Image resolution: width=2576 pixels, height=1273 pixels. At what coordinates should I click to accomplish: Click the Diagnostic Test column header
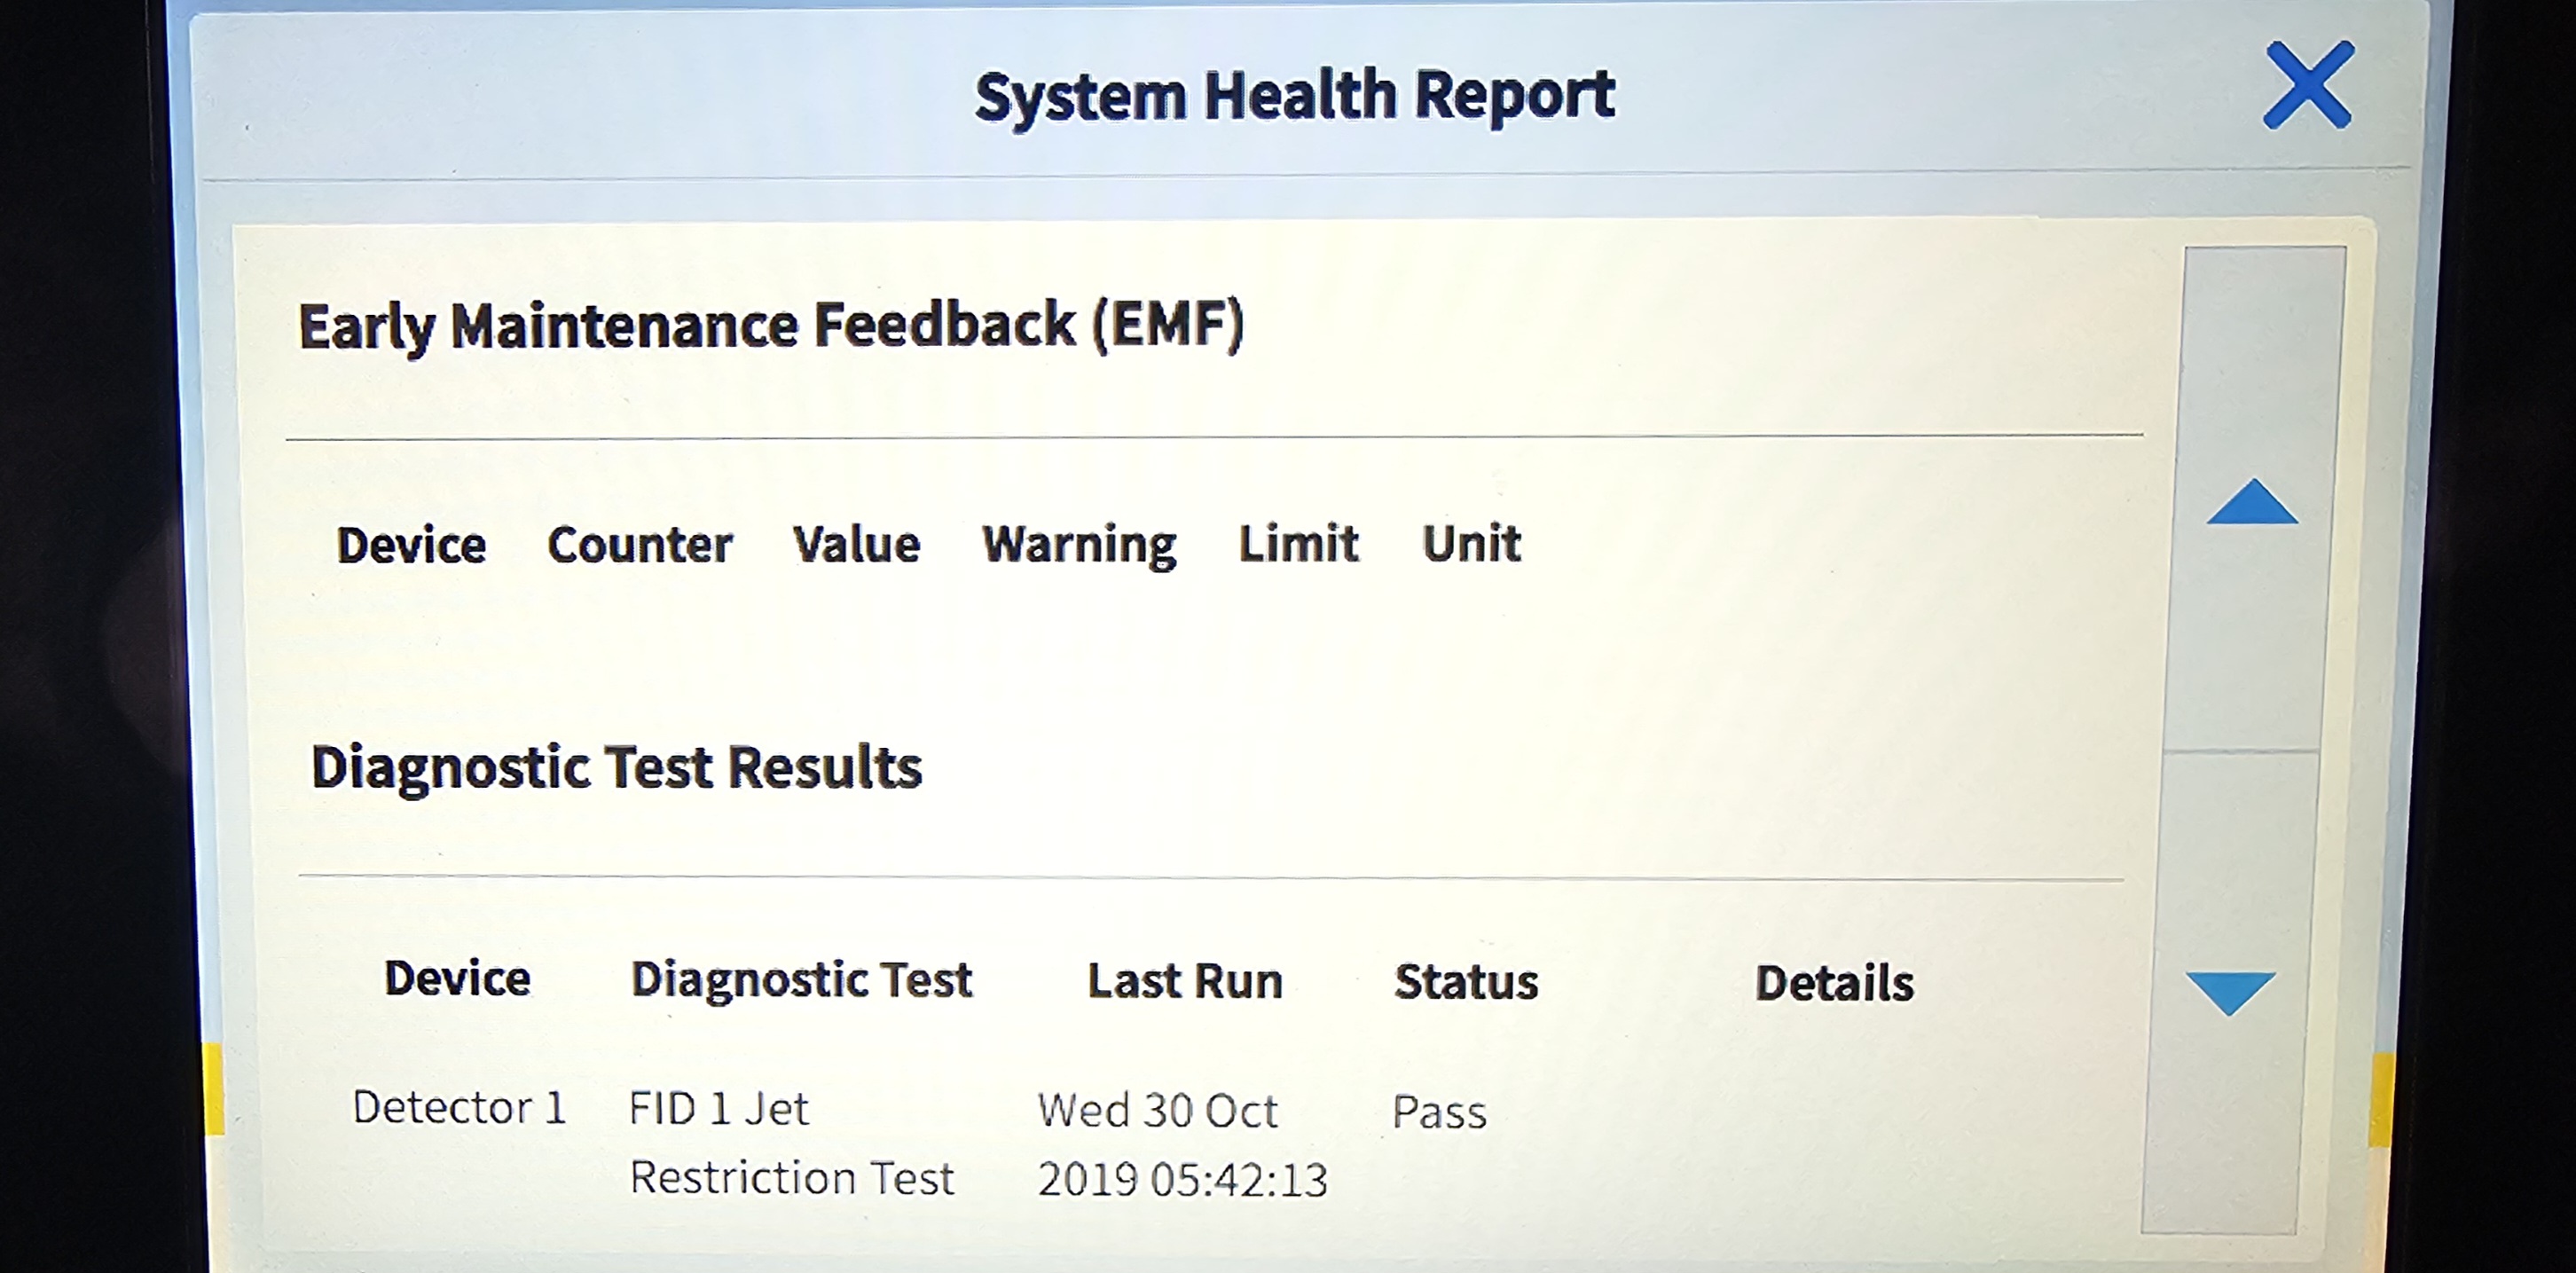pyautogui.click(x=801, y=980)
